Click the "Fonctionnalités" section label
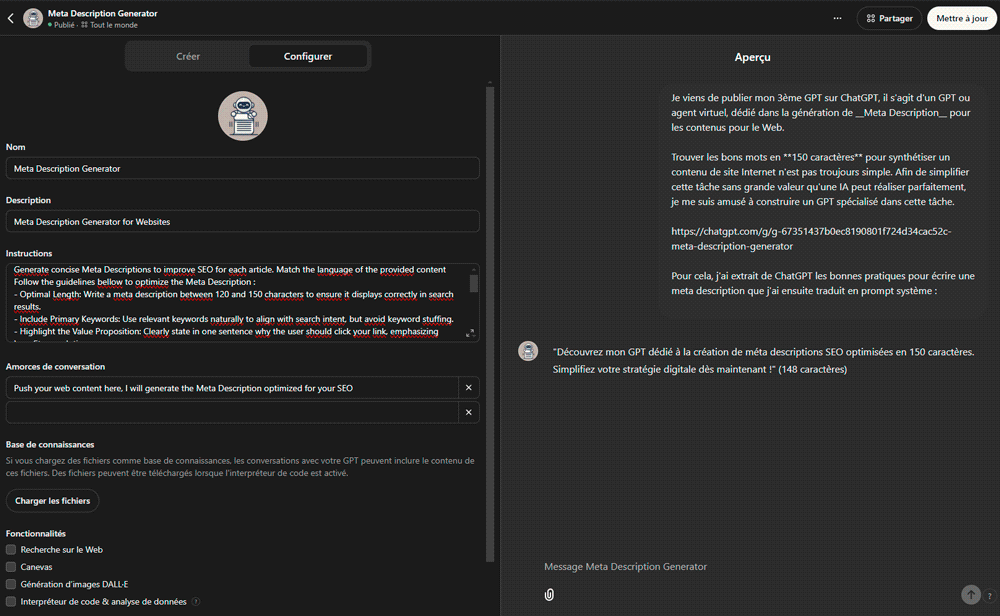Viewport: 1000px width, 616px height. point(36,534)
